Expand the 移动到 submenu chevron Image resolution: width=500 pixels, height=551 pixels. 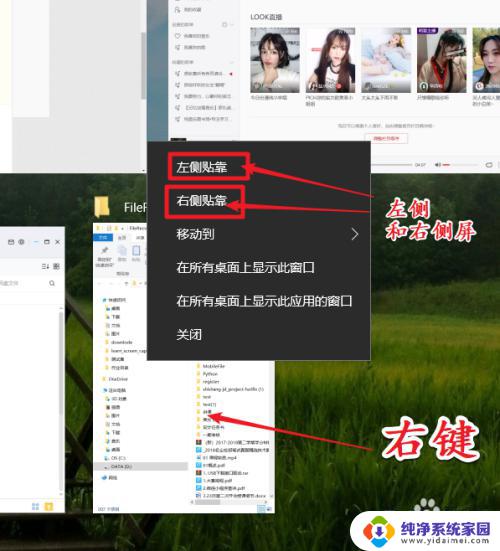tap(355, 234)
